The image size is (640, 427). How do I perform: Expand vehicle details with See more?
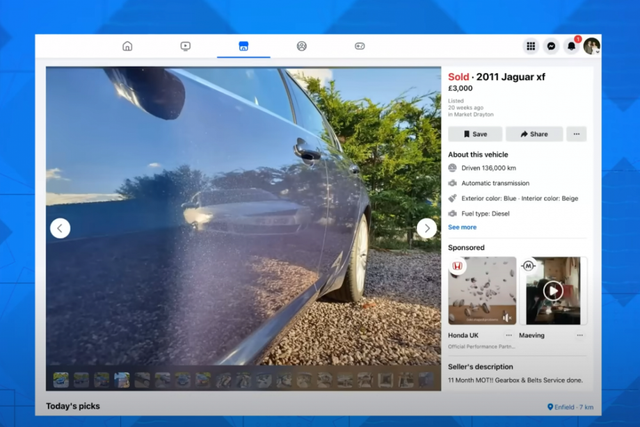pyautogui.click(x=462, y=227)
